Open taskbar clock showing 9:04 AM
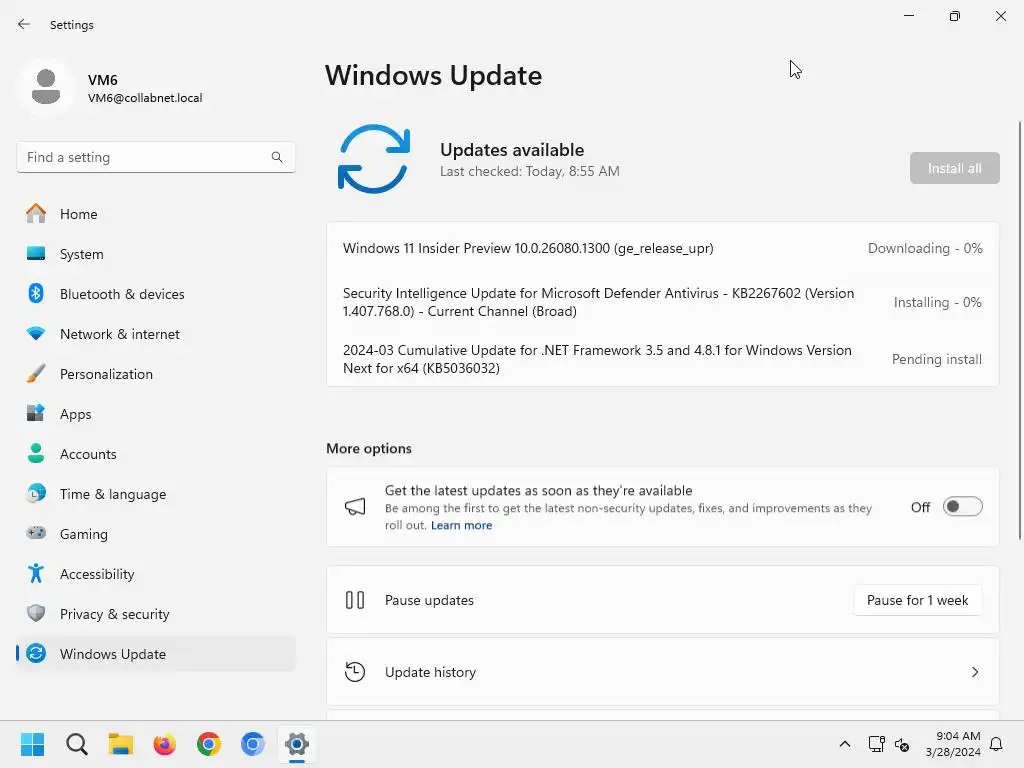The image size is (1024, 768). pyautogui.click(x=953, y=744)
